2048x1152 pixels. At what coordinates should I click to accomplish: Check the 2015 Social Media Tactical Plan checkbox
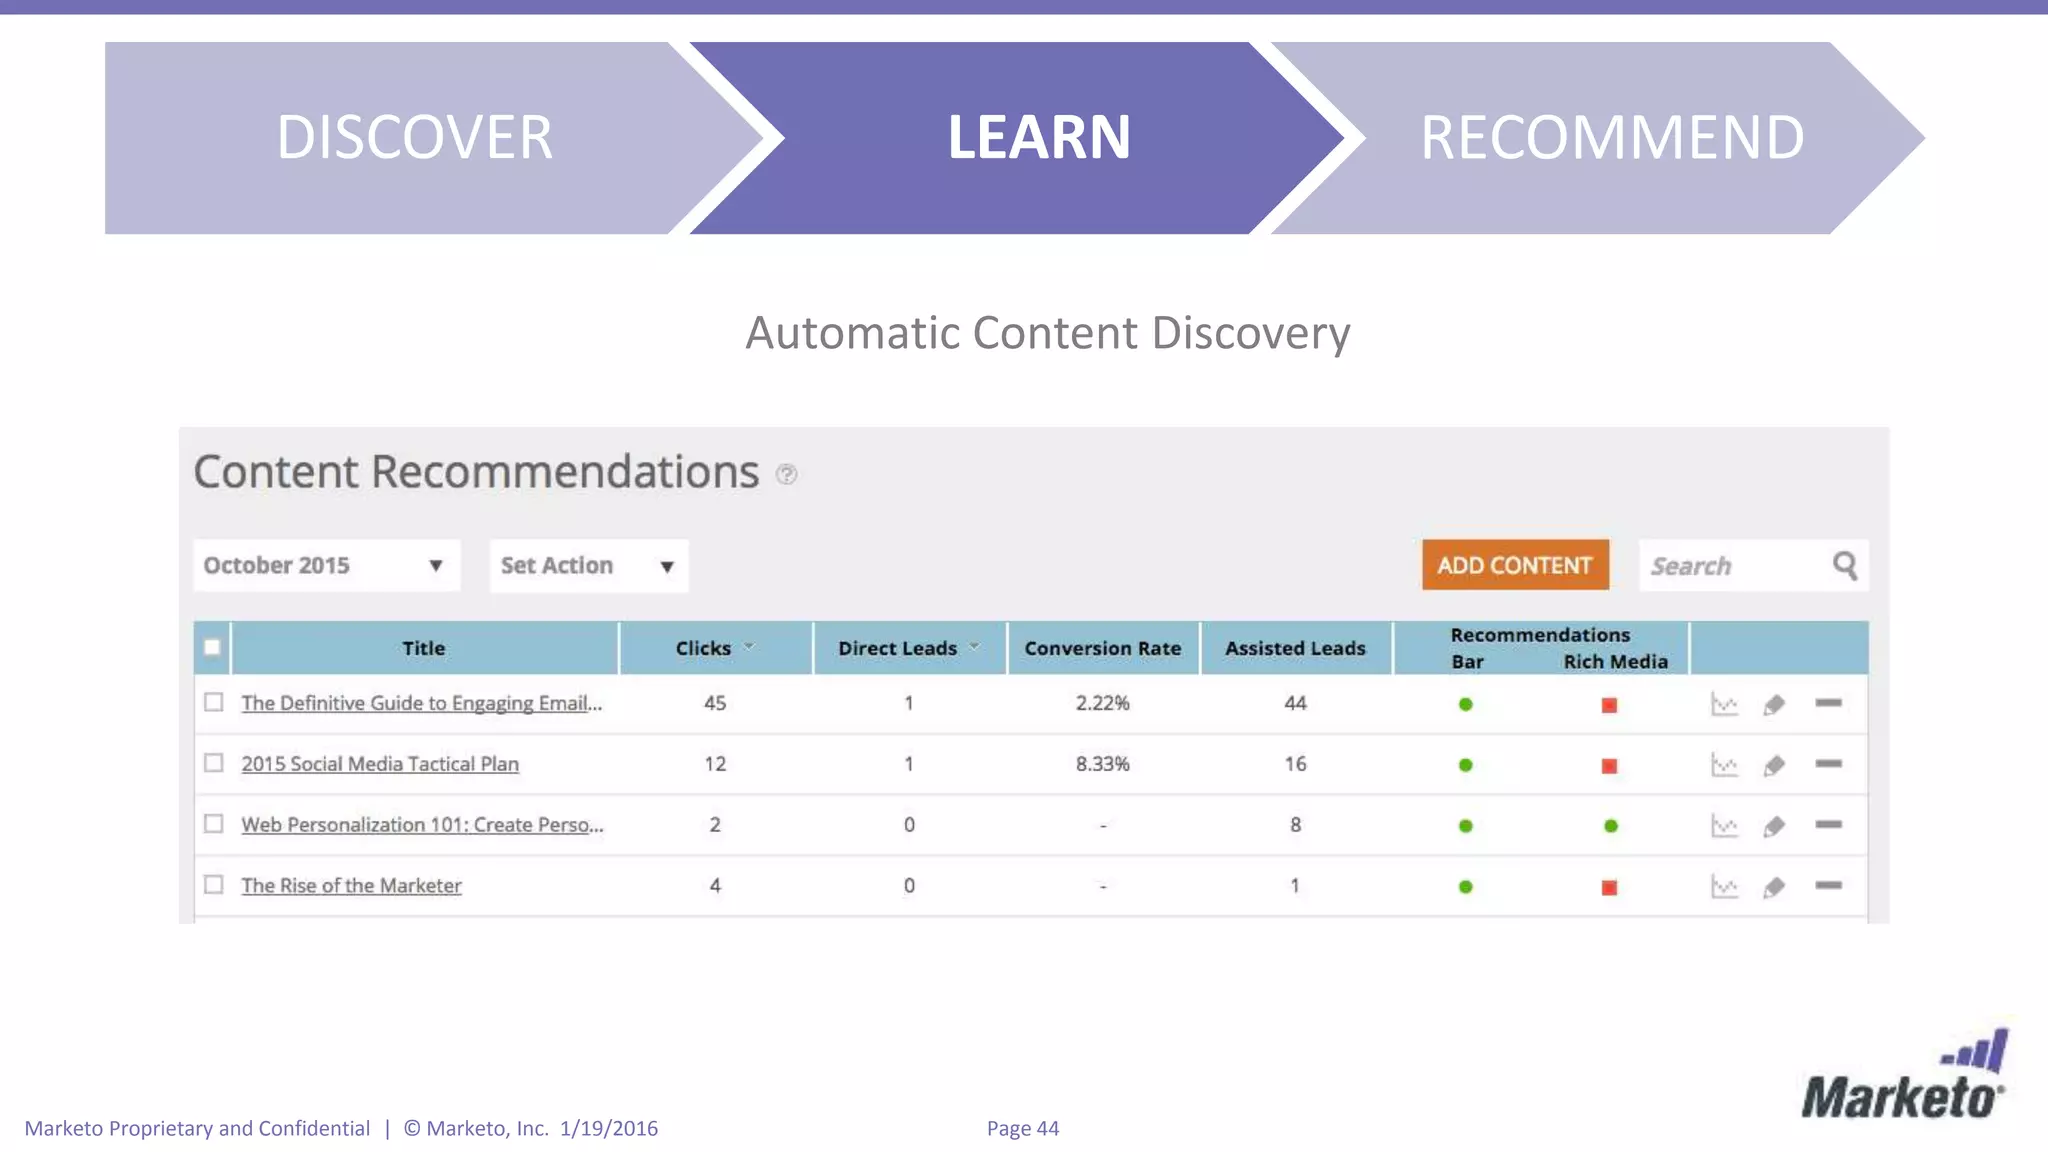[213, 763]
